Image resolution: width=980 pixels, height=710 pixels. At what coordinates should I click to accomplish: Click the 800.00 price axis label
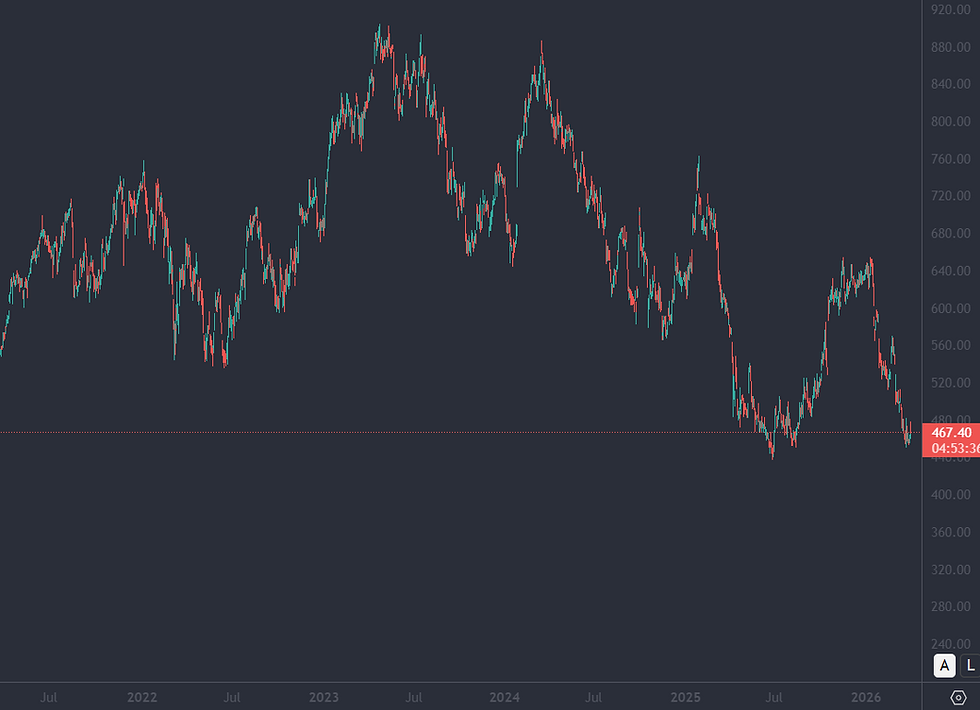[x=951, y=121]
